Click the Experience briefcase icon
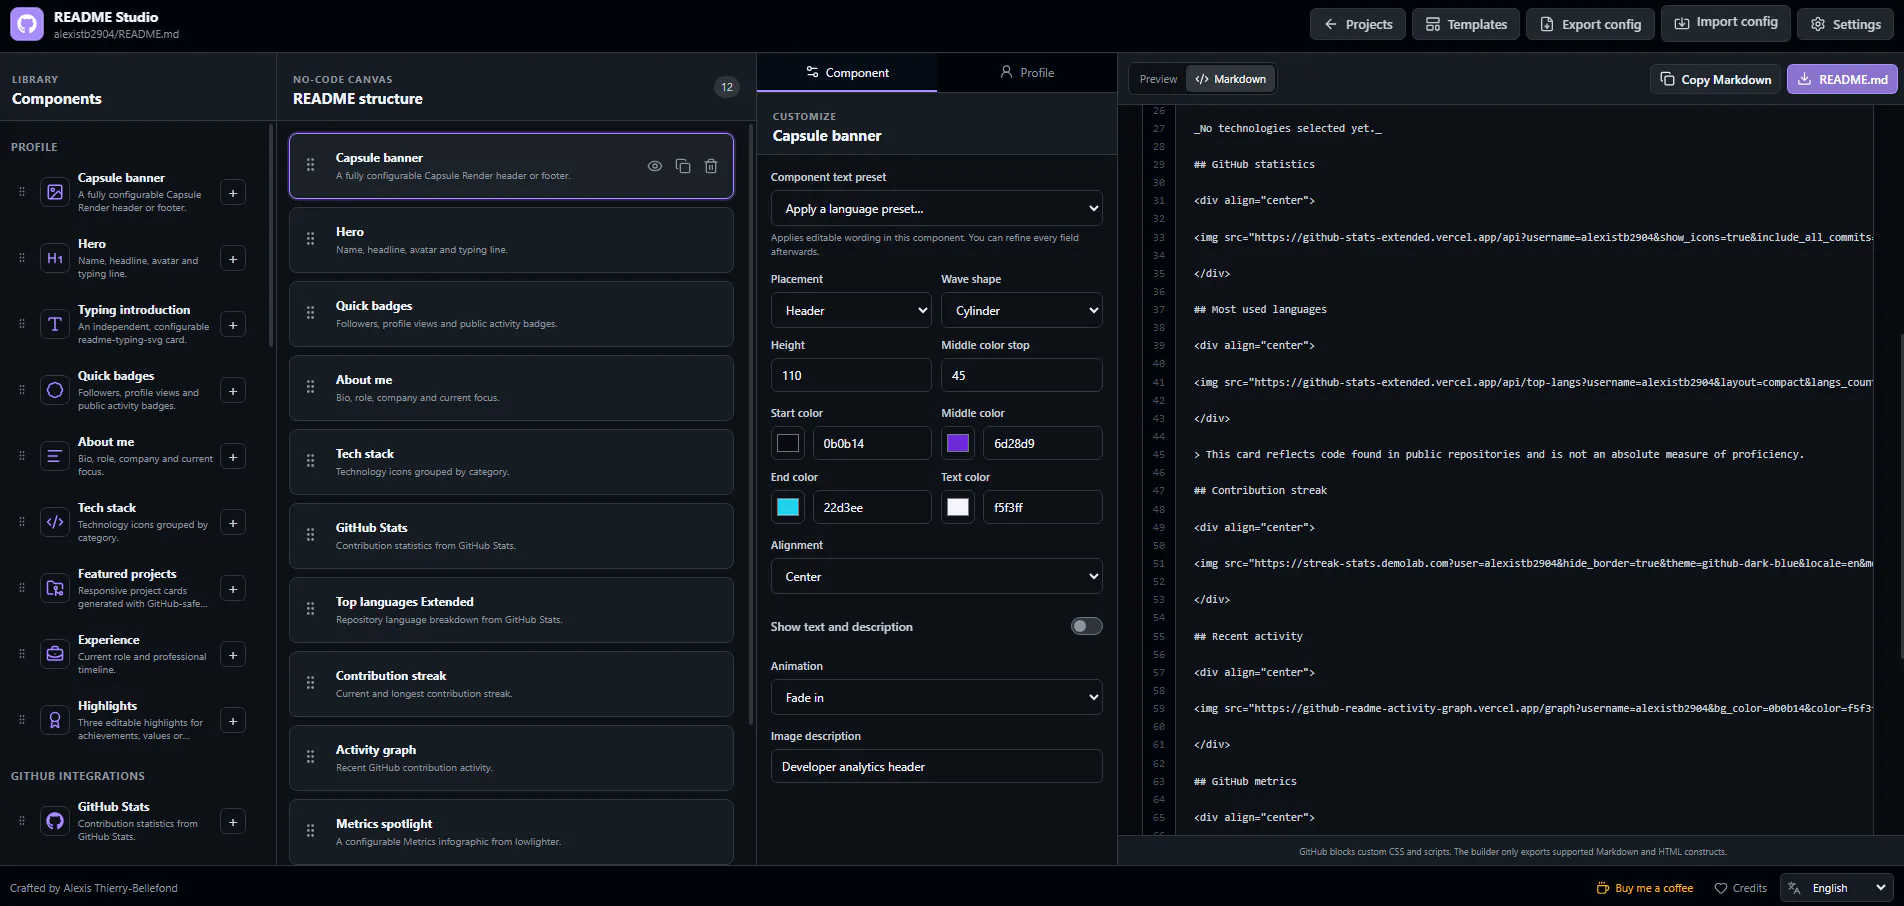The height and width of the screenshot is (906, 1904). [x=55, y=654]
